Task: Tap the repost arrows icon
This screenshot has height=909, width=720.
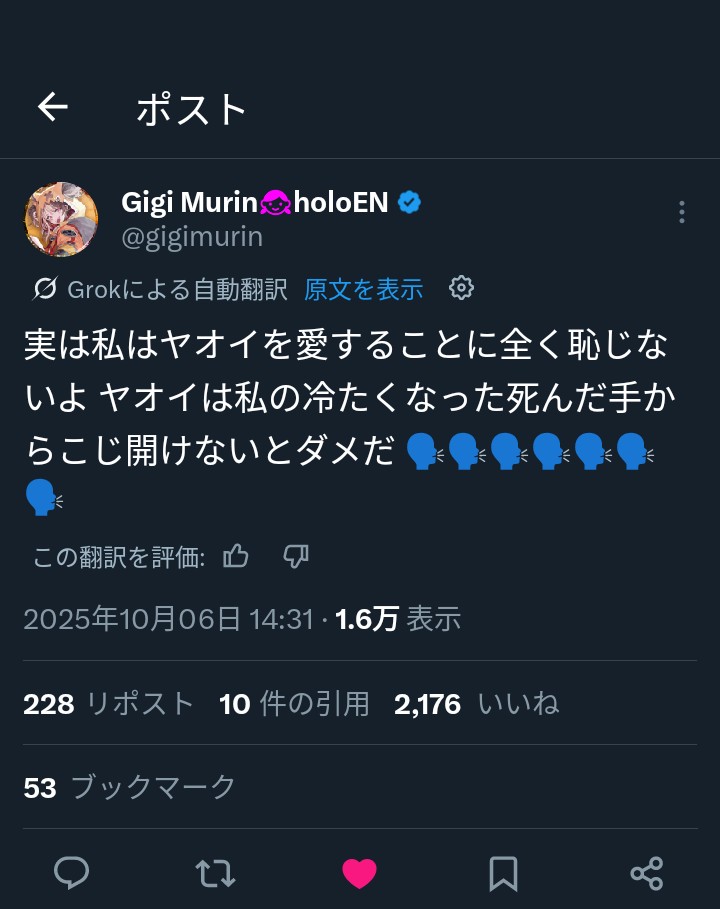Action: (215, 873)
